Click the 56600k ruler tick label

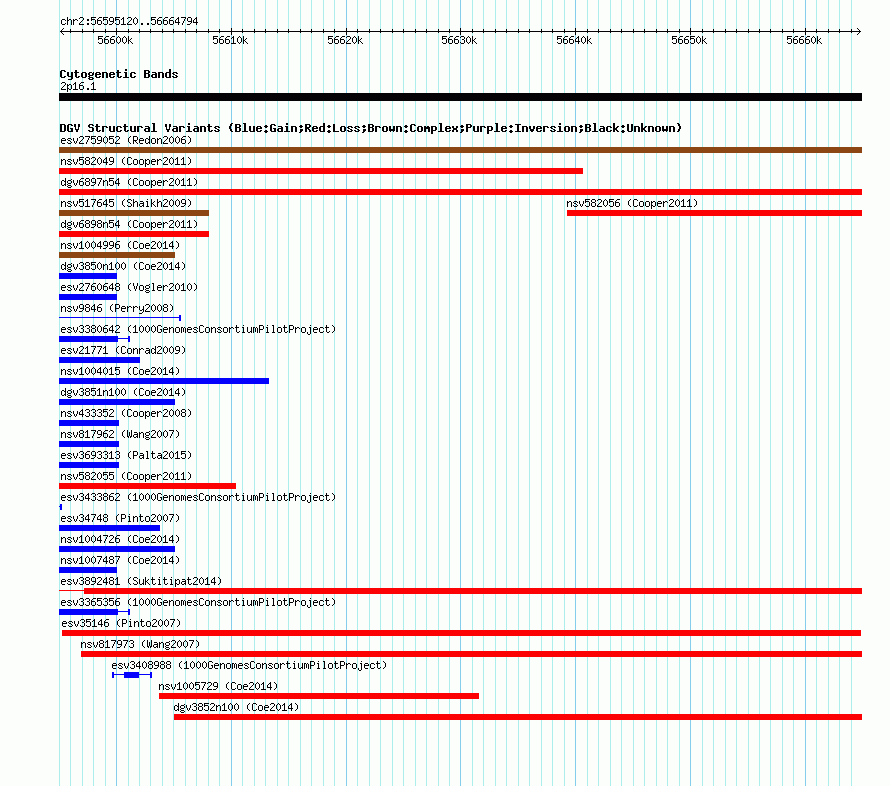(x=115, y=40)
